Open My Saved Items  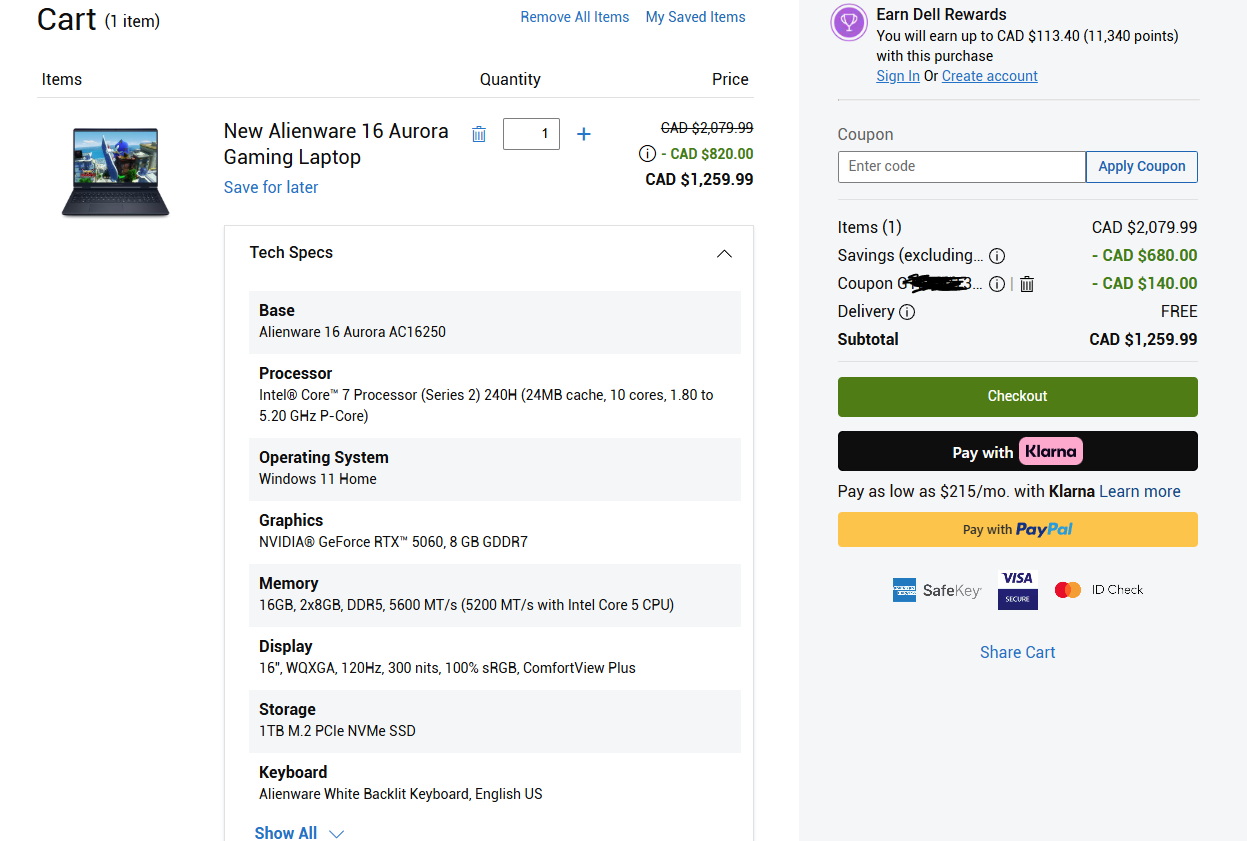pyautogui.click(x=695, y=17)
